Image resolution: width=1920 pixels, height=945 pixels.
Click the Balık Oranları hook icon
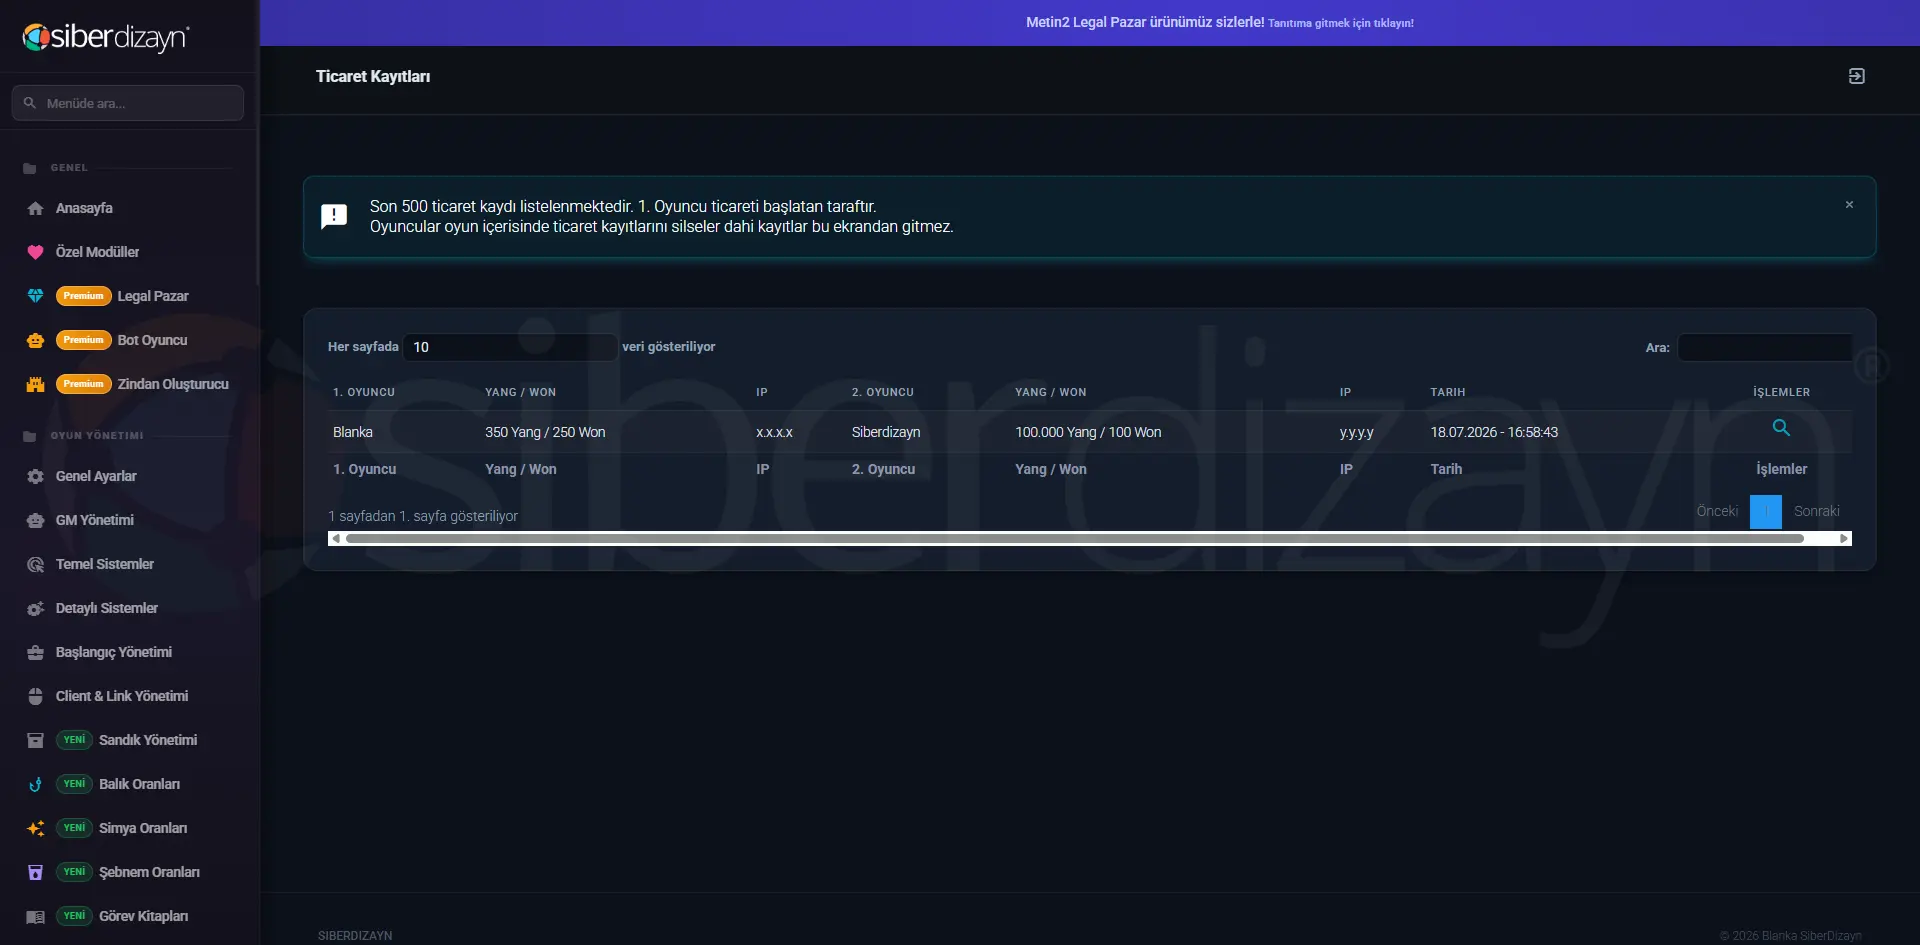pos(35,784)
